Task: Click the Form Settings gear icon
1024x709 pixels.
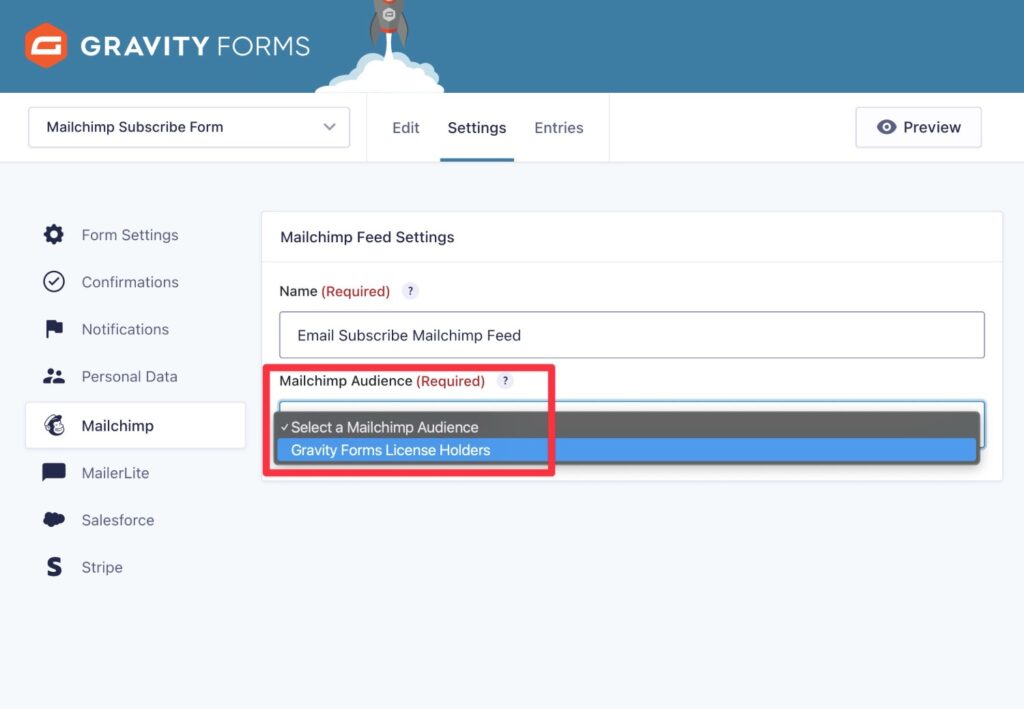Action: [53, 234]
